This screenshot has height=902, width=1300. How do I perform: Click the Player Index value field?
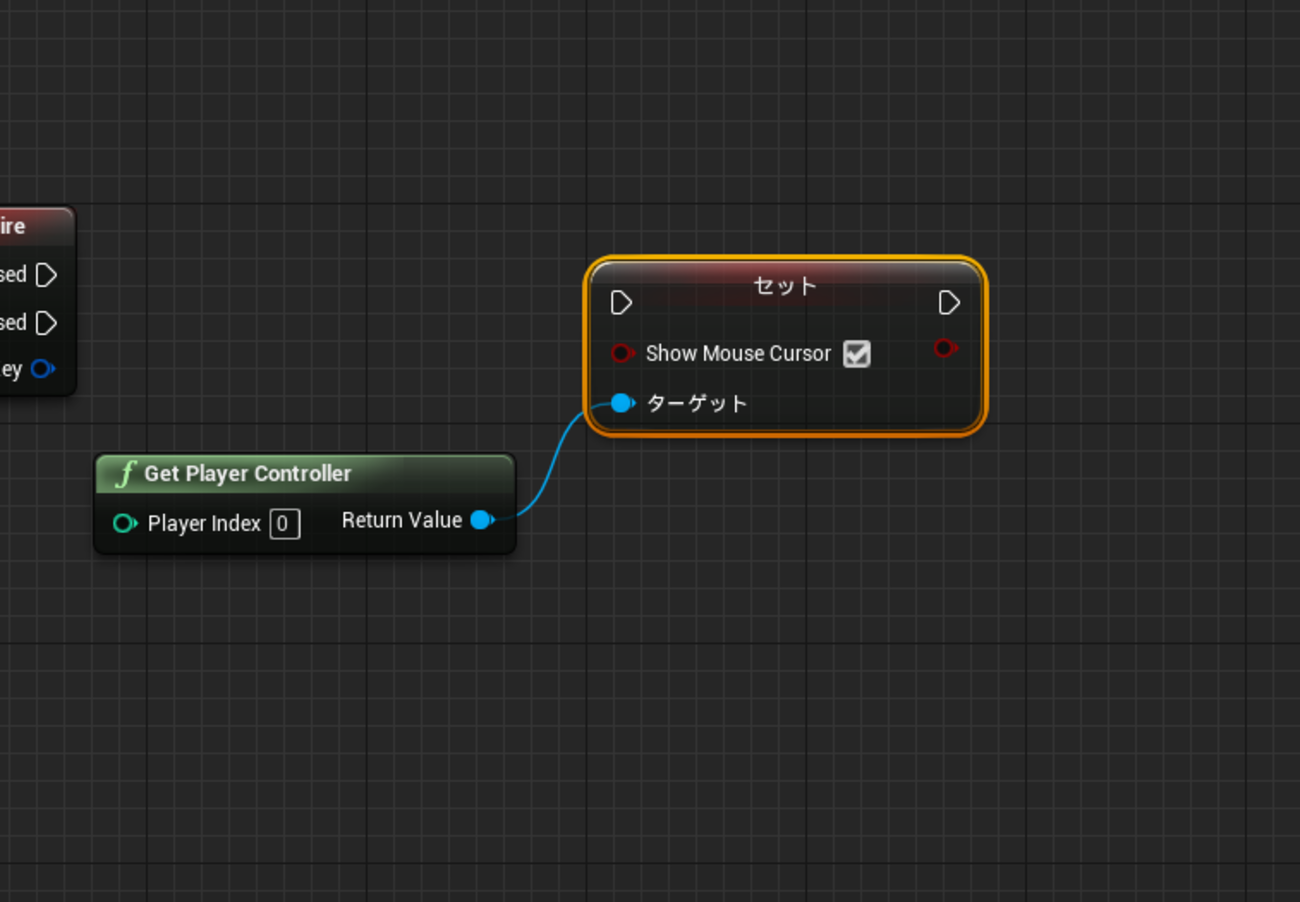point(284,524)
